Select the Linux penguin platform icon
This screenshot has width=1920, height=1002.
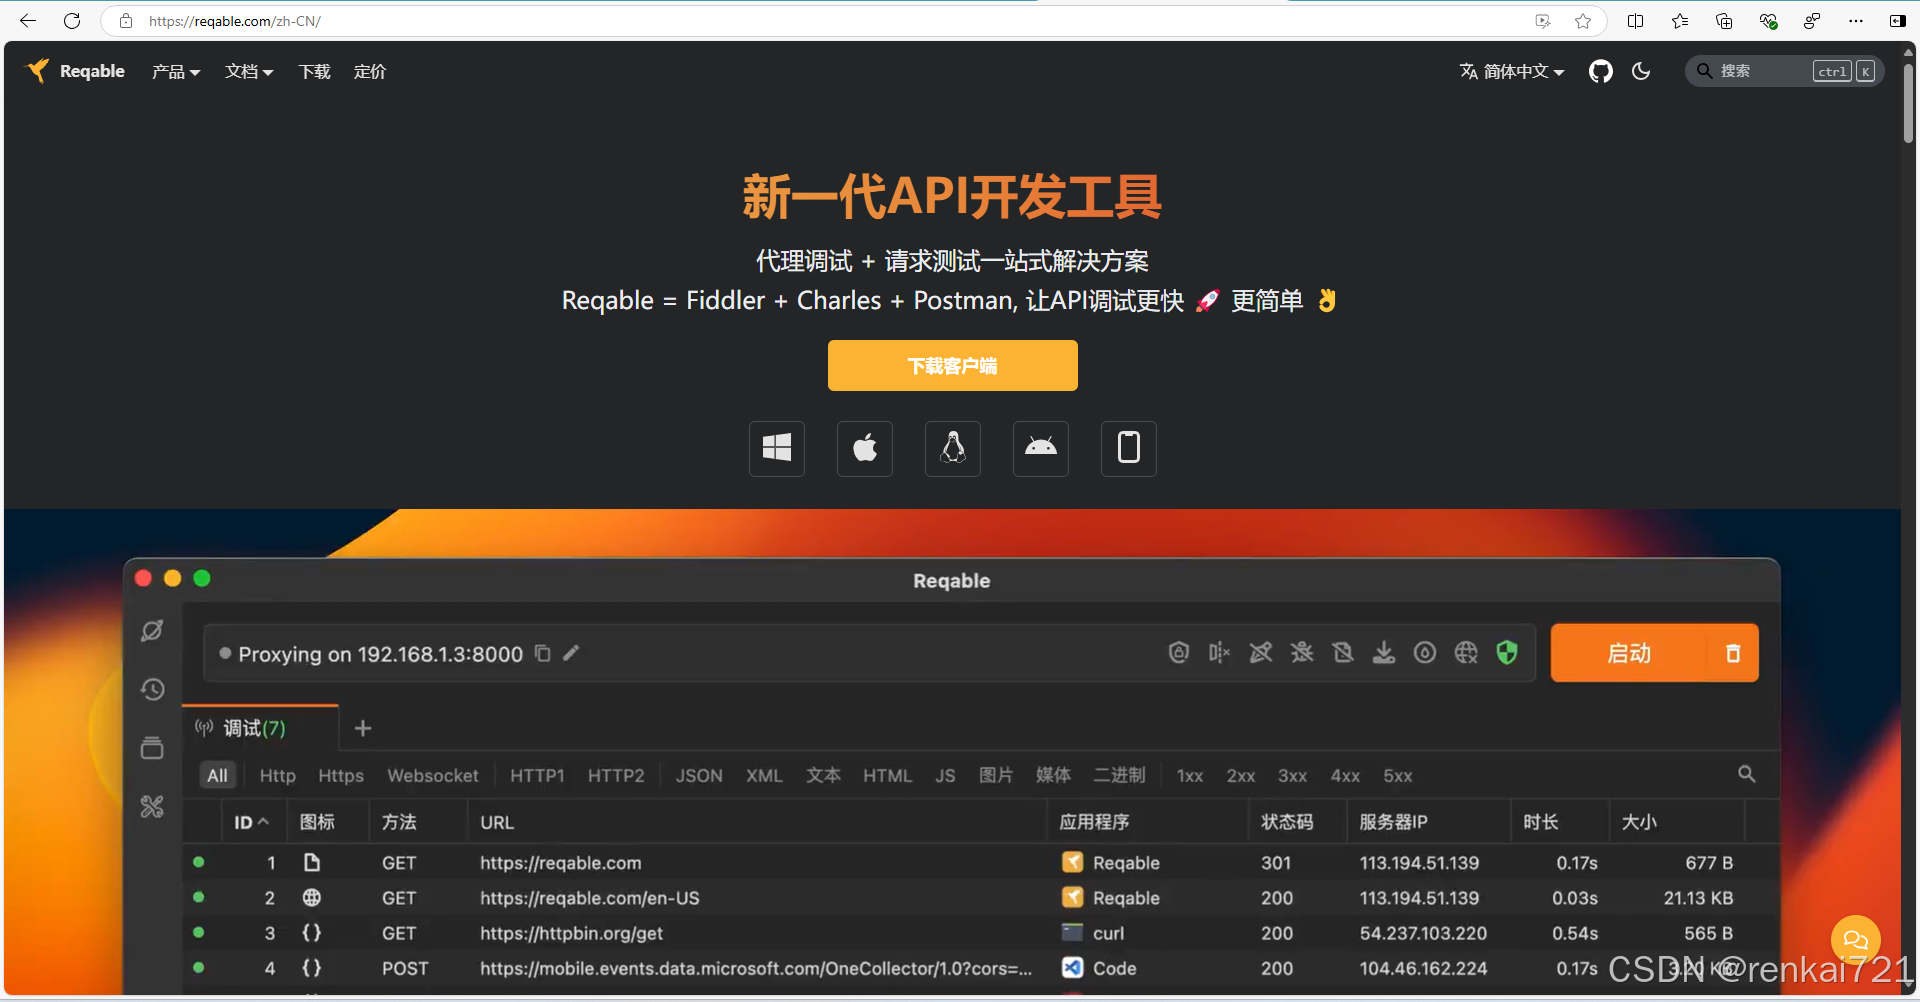pos(953,448)
